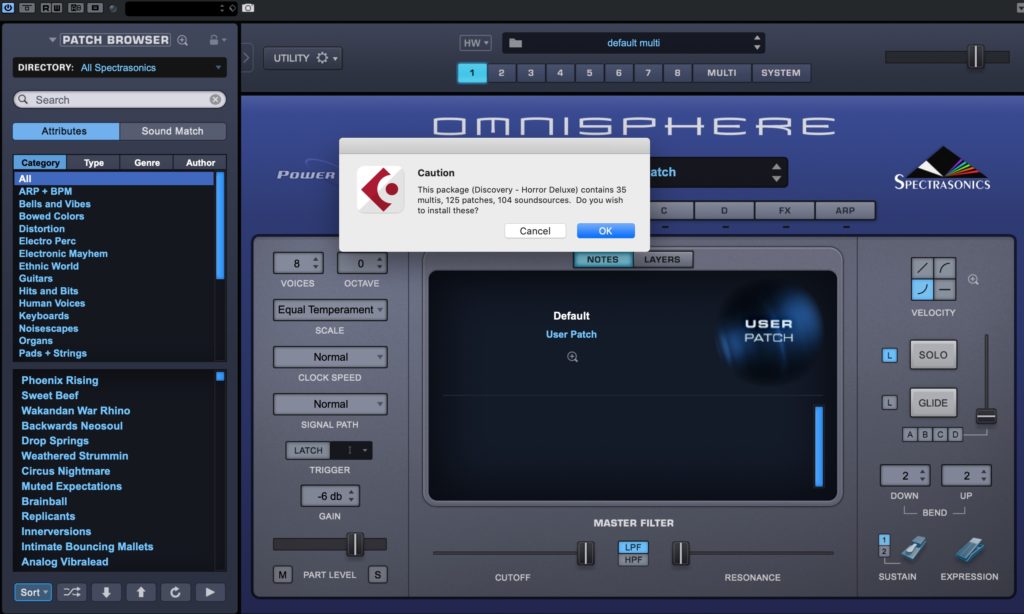Open the MULTI page tab

[722, 73]
